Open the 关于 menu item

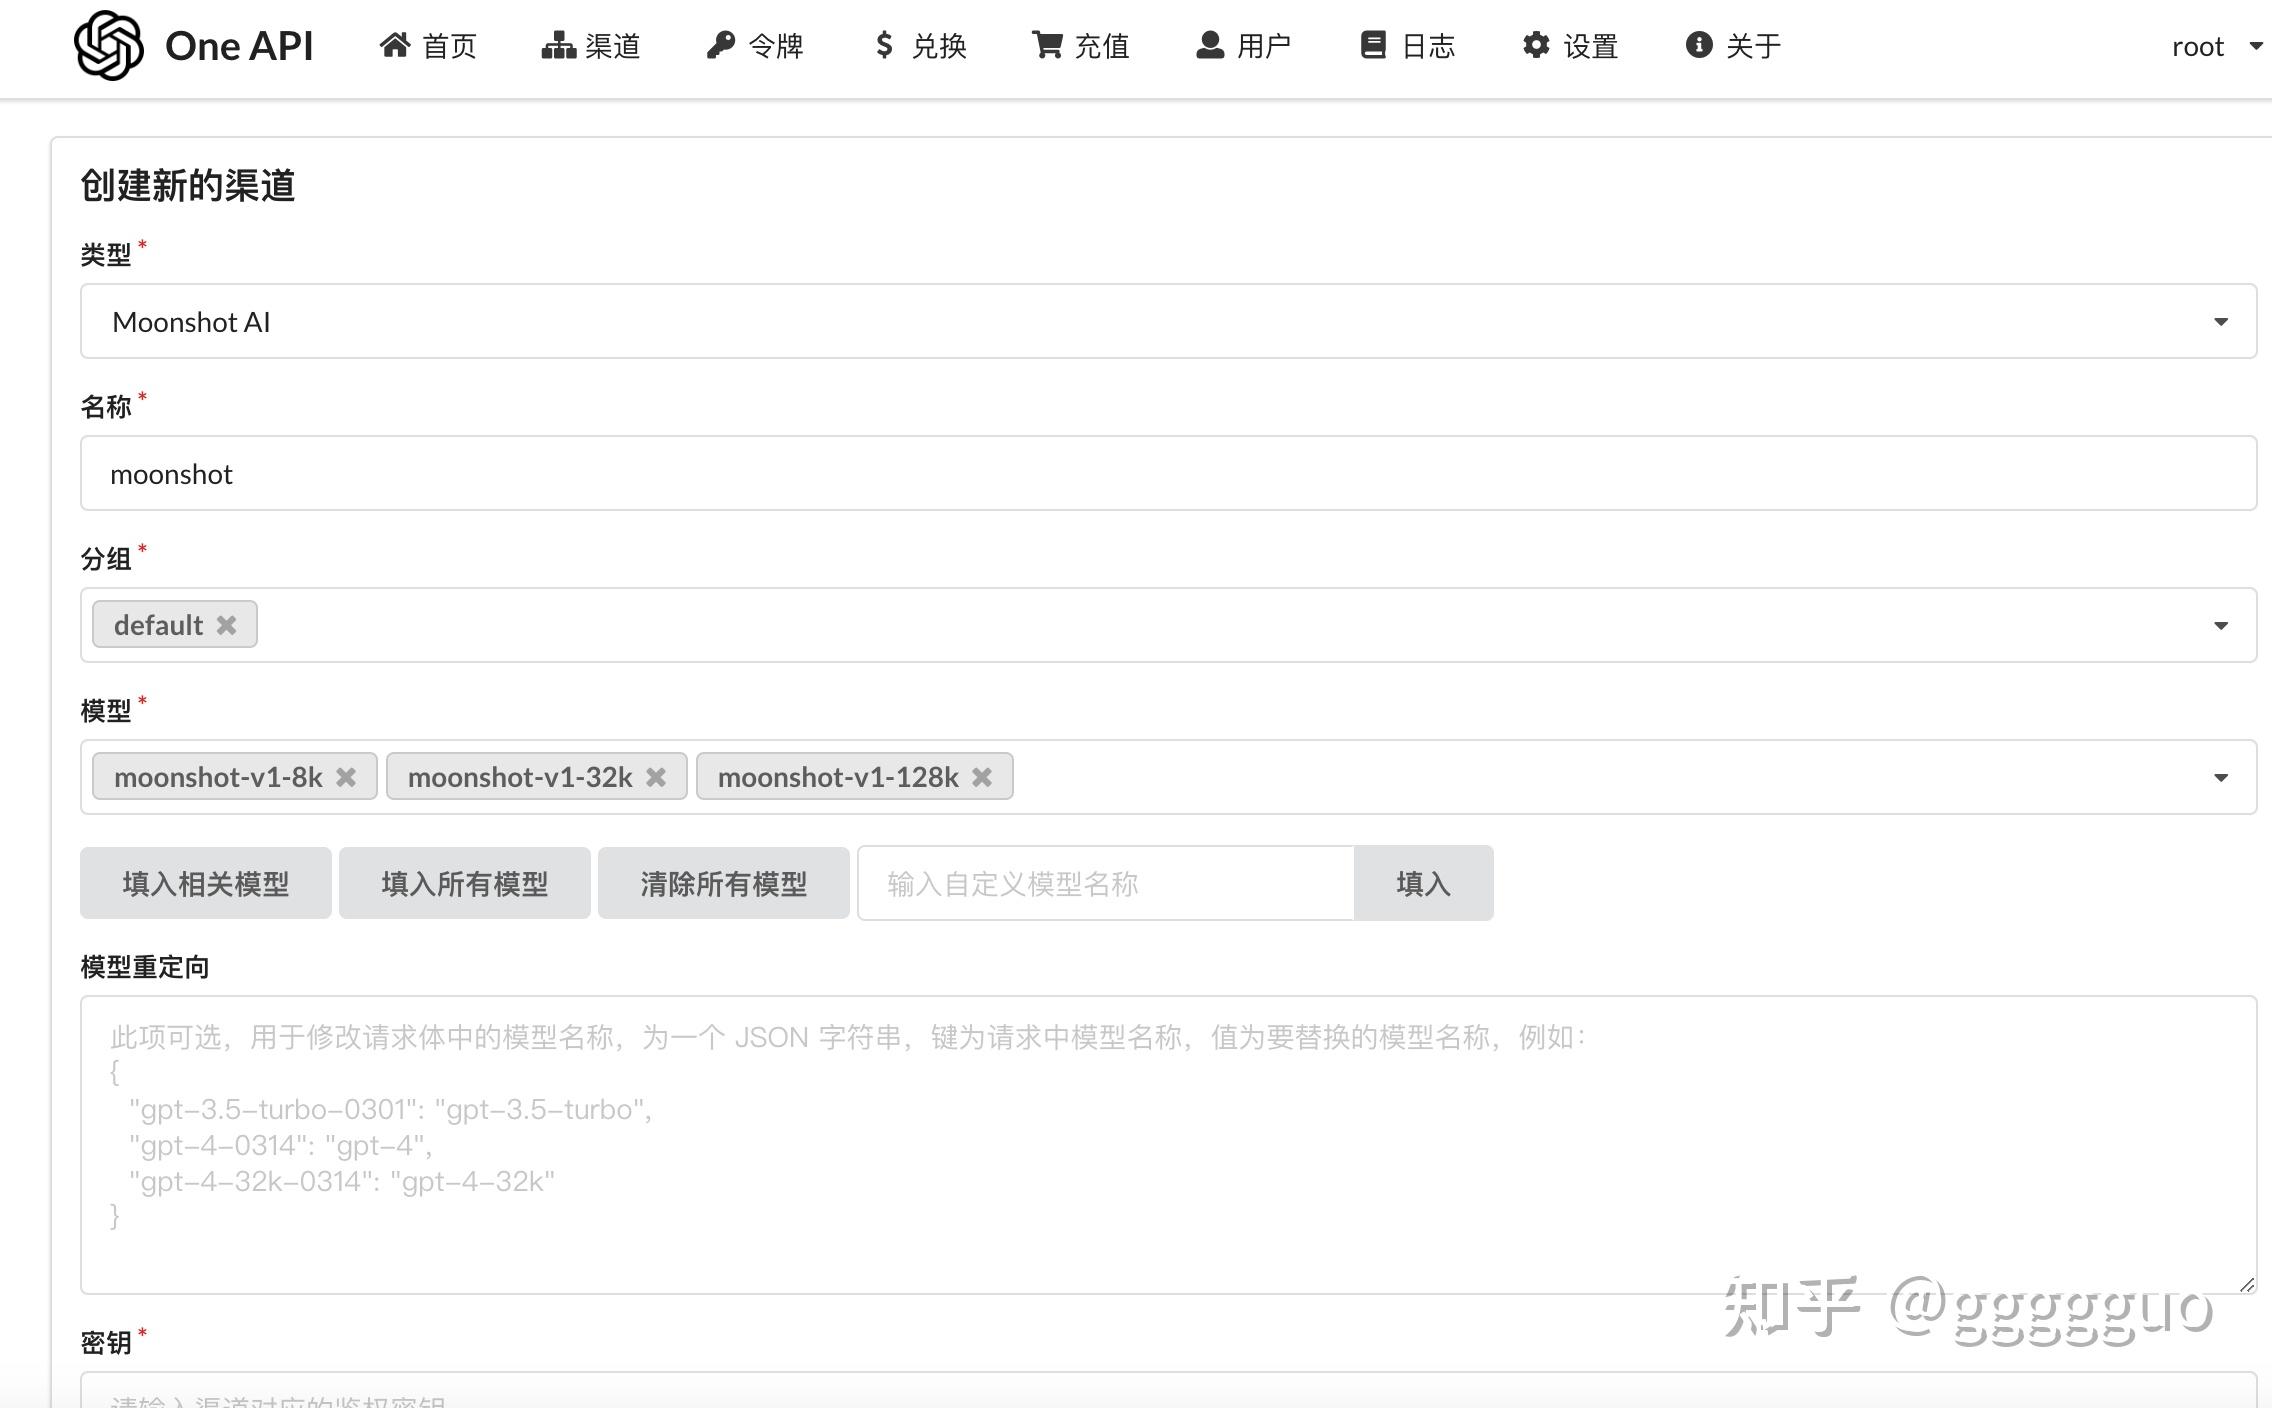click(x=1733, y=45)
